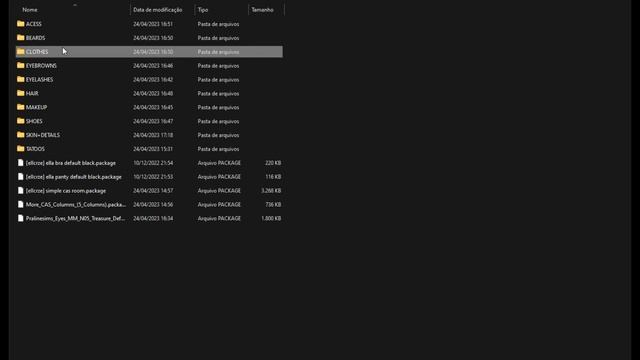Click 'Arquivo PACKAGE' type in simple cas room row
640x360 pixels.
[x=219, y=191]
